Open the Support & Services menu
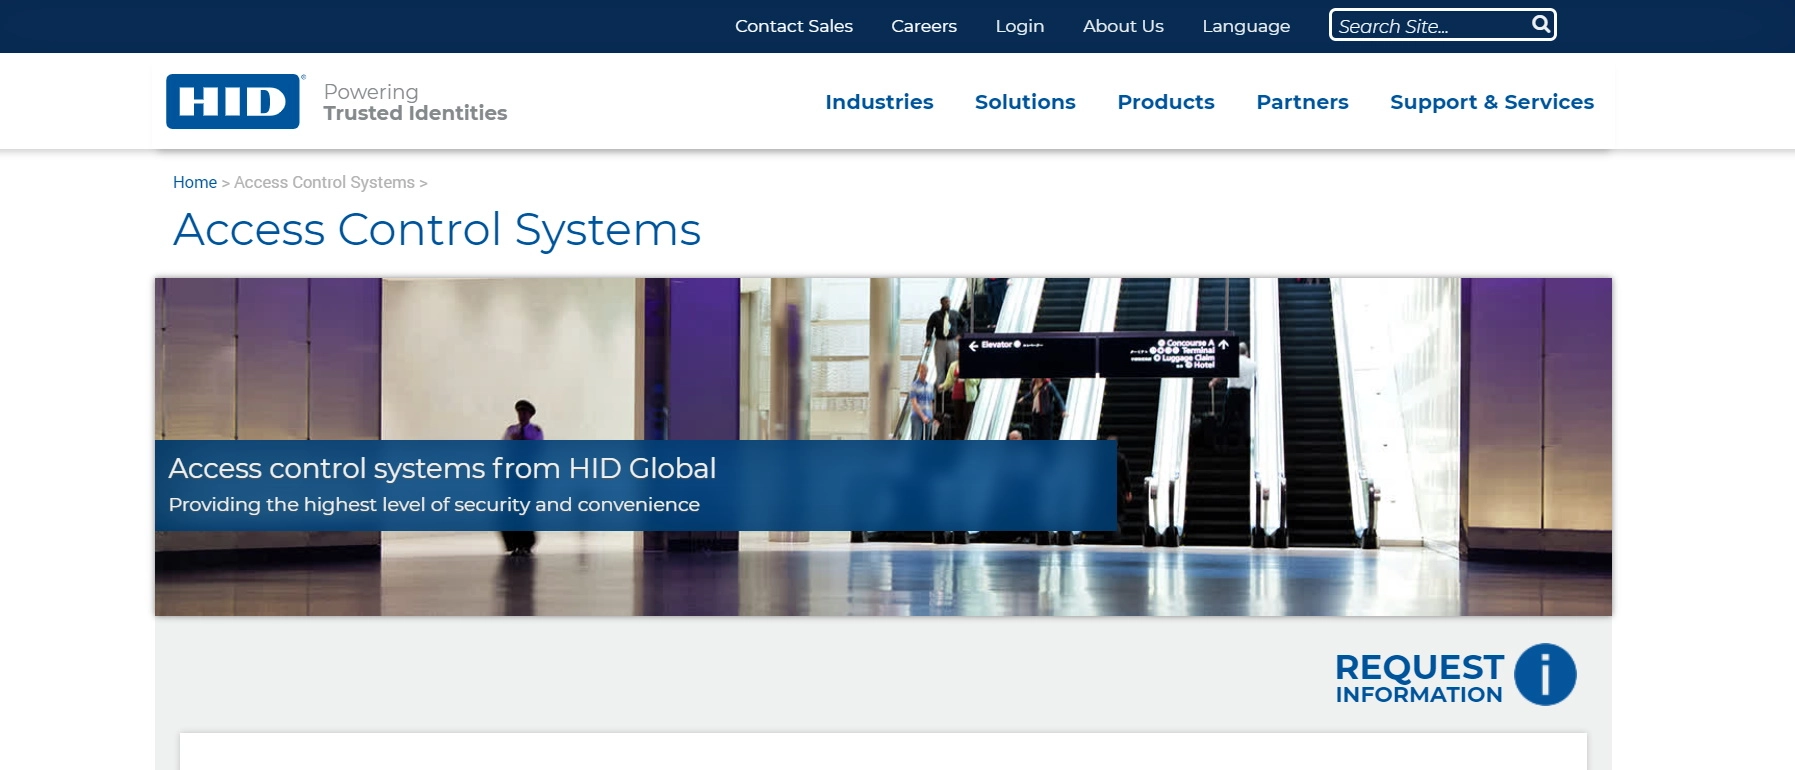 (x=1492, y=102)
